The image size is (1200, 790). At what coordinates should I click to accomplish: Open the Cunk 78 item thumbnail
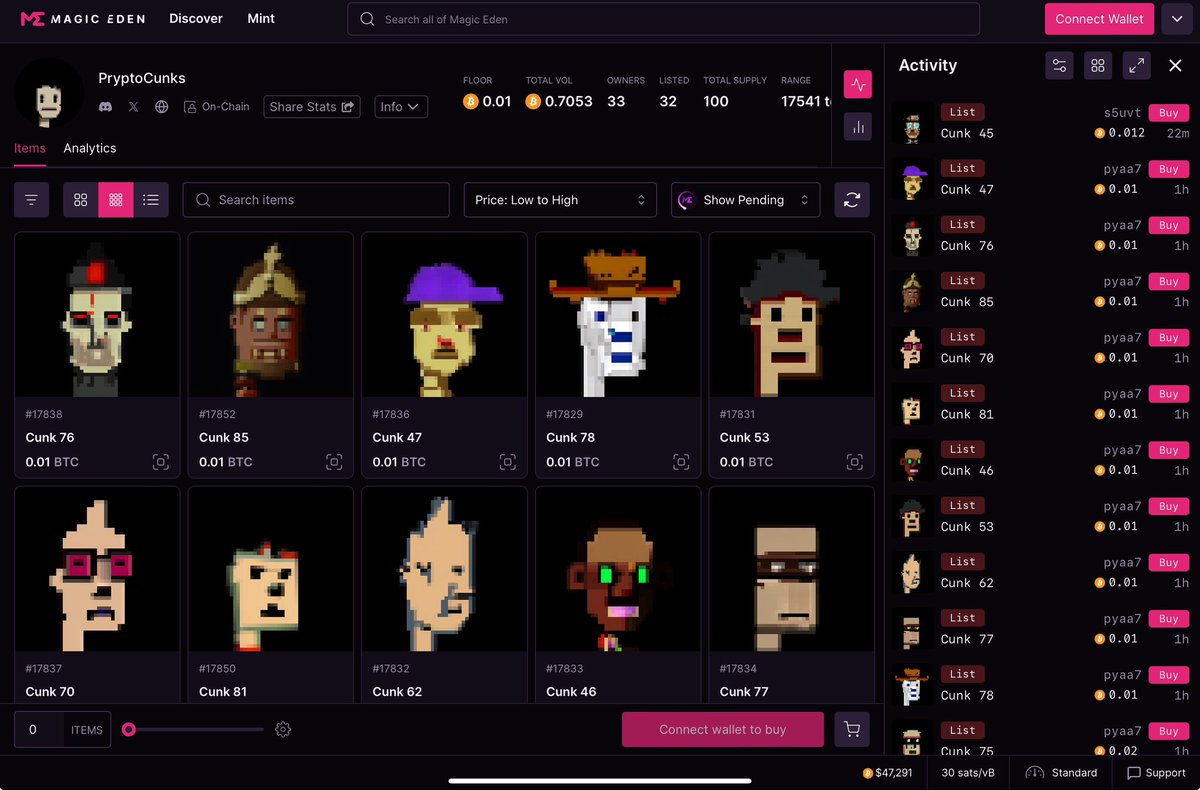point(617,316)
